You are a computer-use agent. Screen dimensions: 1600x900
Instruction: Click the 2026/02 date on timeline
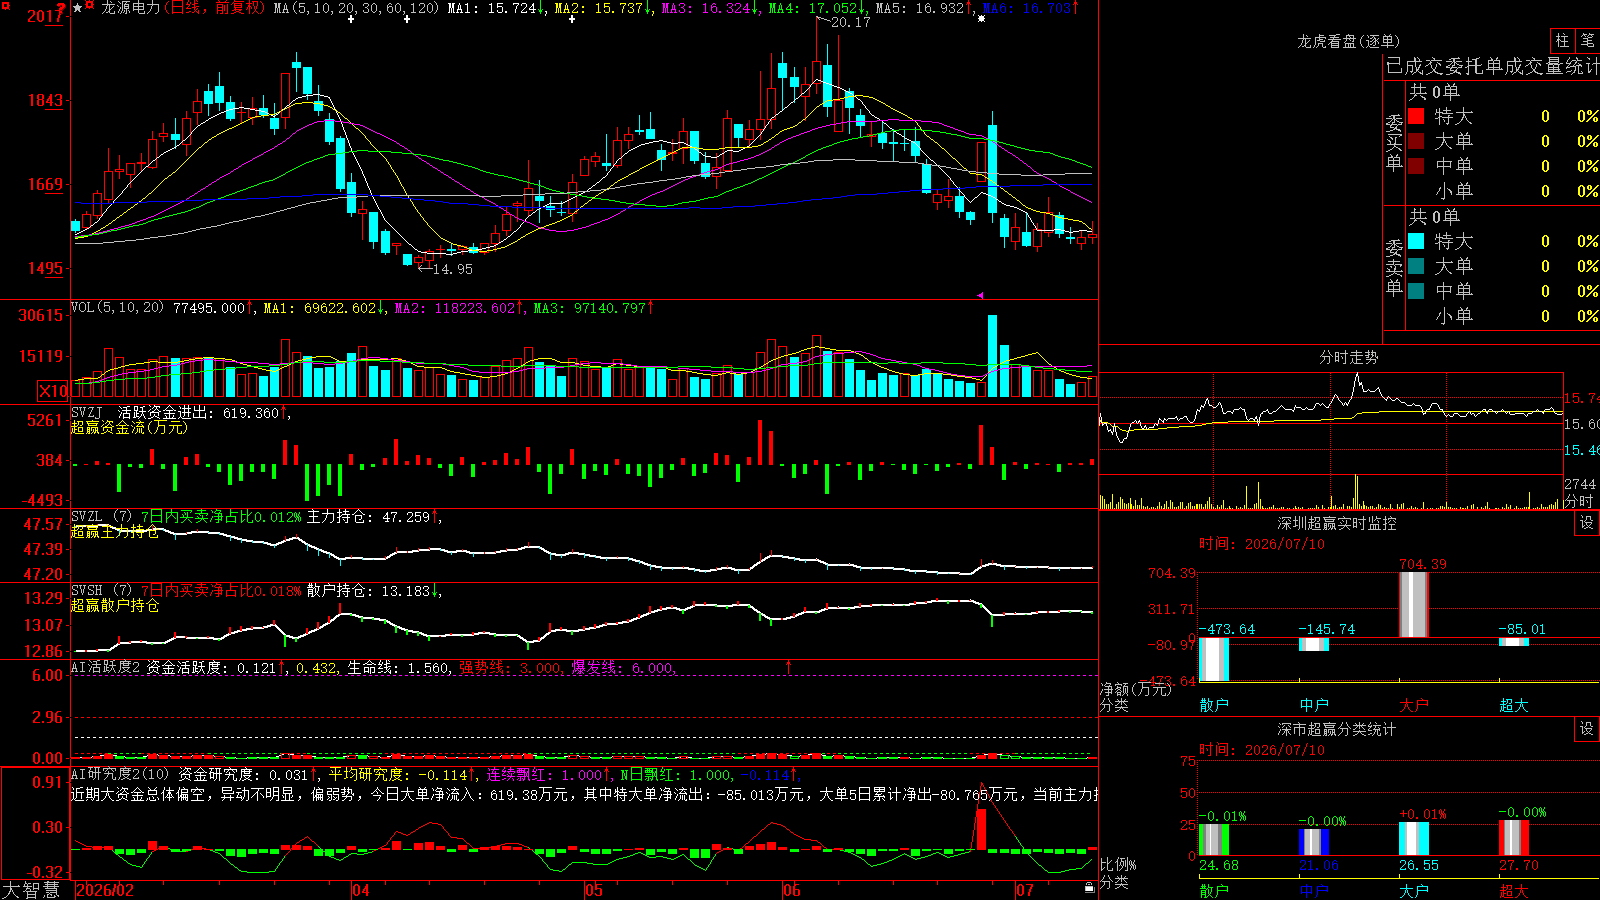105,890
